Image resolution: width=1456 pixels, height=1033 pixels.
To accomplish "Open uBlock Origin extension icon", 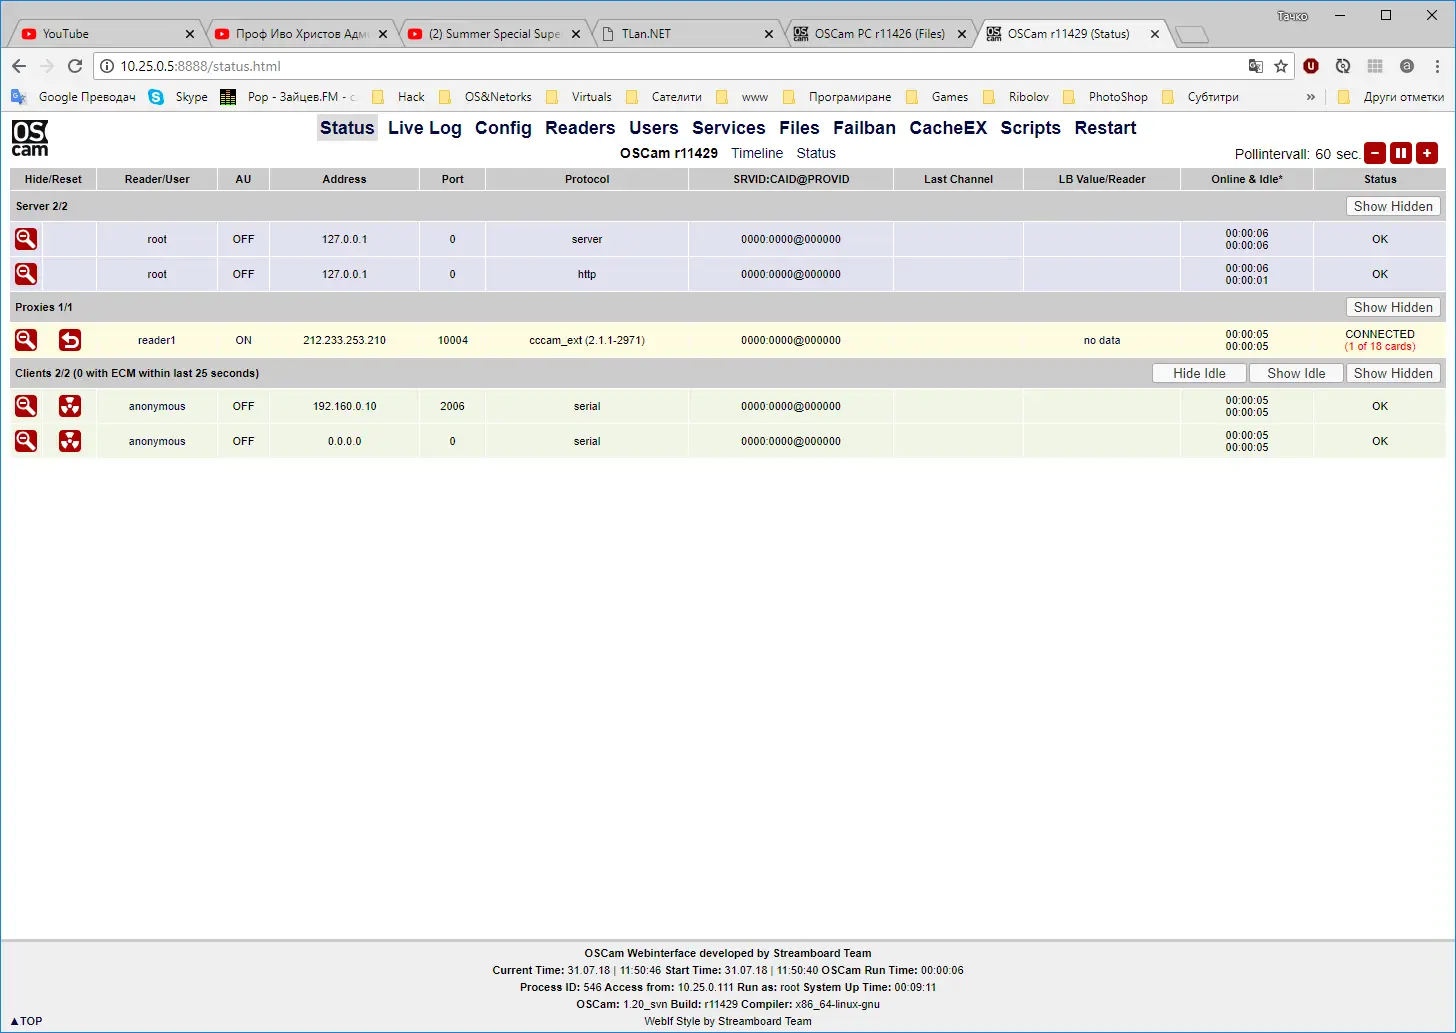I will pos(1311,66).
